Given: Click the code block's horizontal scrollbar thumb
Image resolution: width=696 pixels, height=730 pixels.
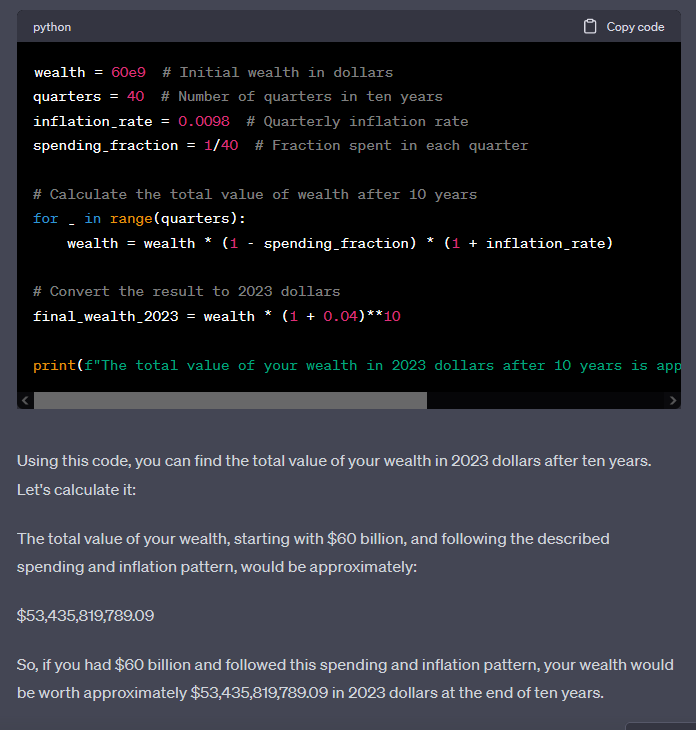Looking at the screenshot, I should pos(230,400).
